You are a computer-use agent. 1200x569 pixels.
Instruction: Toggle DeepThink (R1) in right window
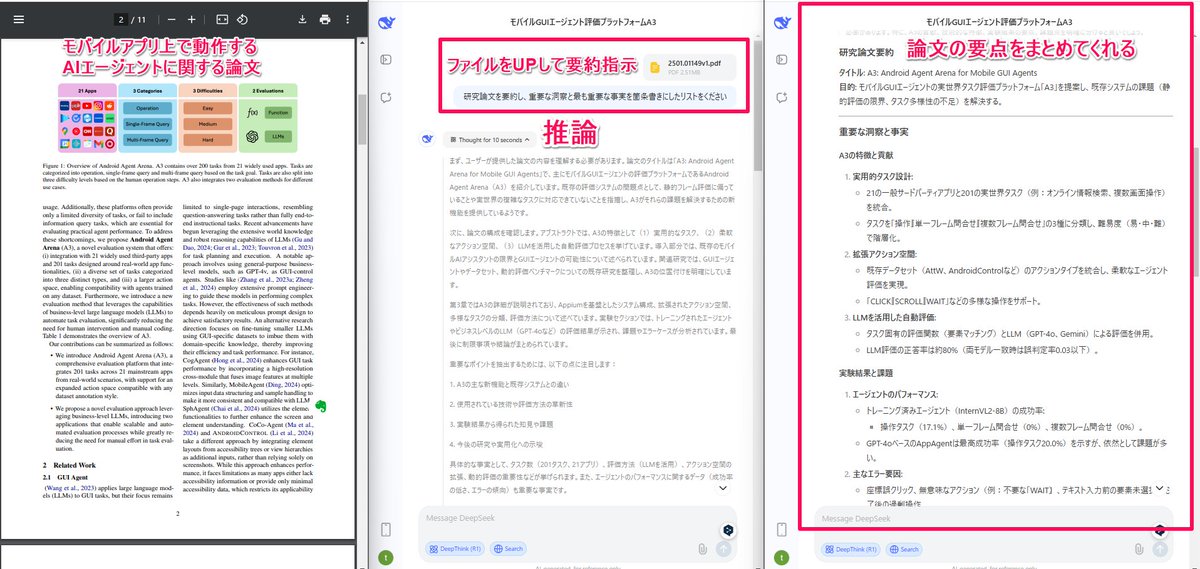tap(851, 548)
